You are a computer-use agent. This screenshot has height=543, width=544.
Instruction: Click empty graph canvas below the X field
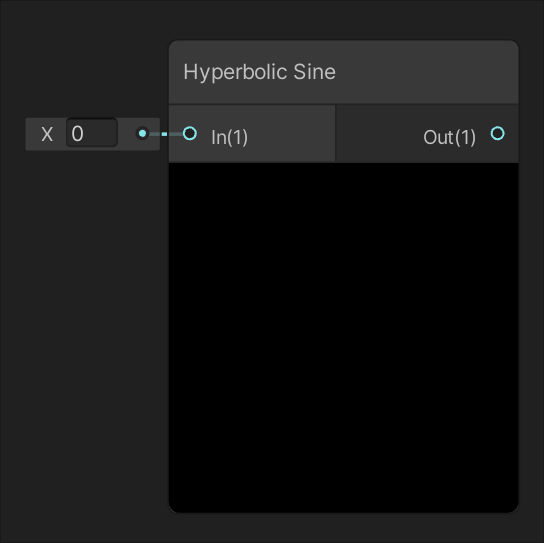[83, 312]
